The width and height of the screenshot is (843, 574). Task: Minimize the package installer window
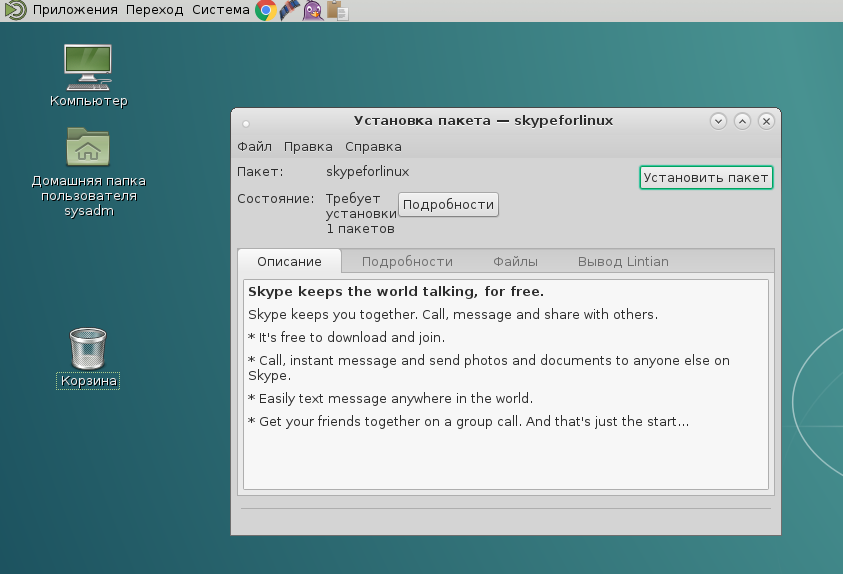coord(718,121)
